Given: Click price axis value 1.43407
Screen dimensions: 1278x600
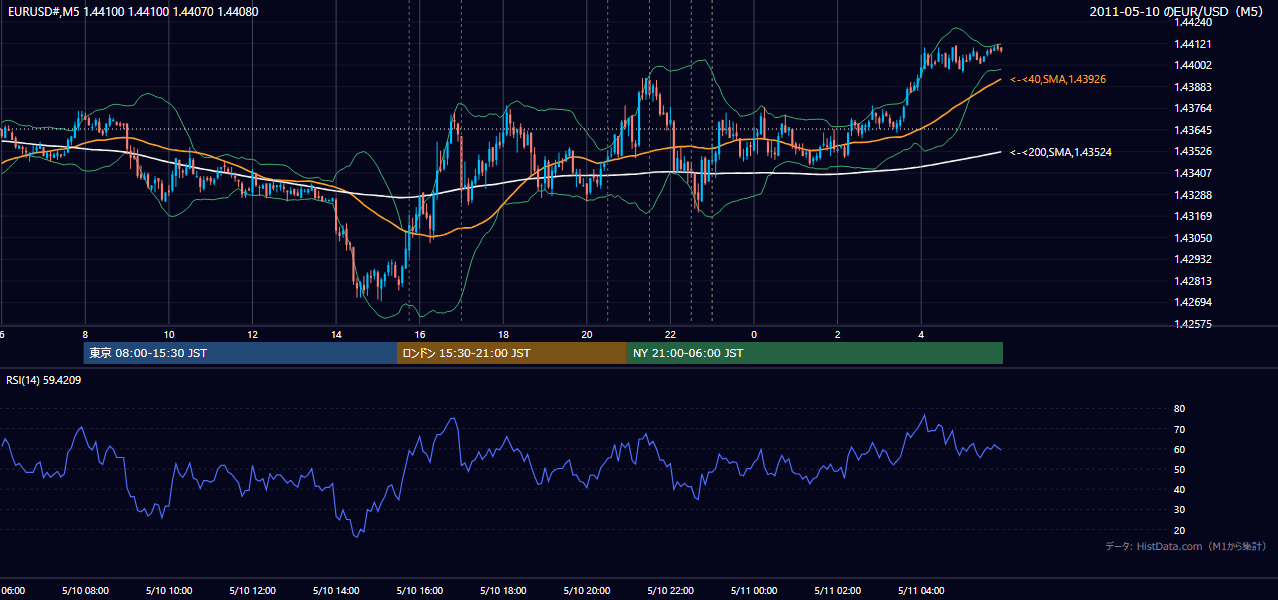Looking at the screenshot, I should [x=1192, y=173].
